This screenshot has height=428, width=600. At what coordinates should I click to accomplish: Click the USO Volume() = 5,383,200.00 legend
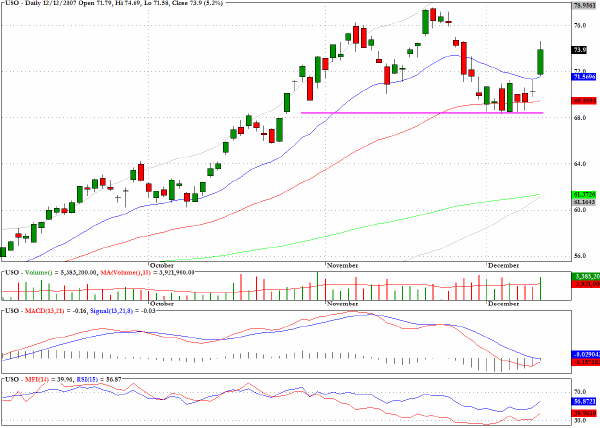(51, 273)
